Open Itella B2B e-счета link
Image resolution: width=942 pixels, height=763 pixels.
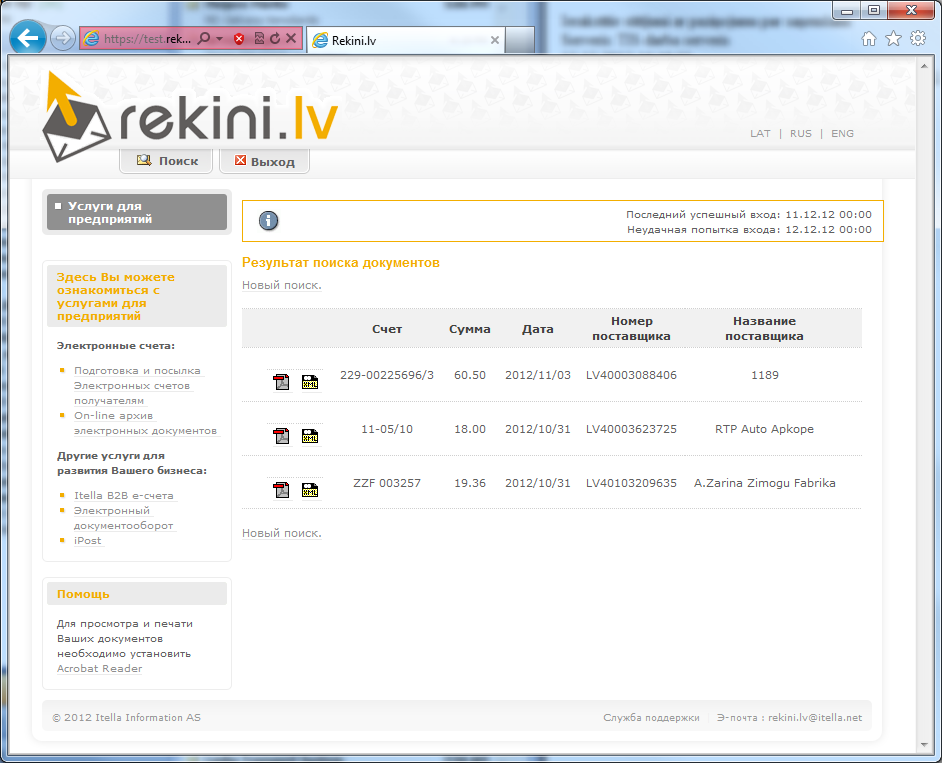click(124, 496)
